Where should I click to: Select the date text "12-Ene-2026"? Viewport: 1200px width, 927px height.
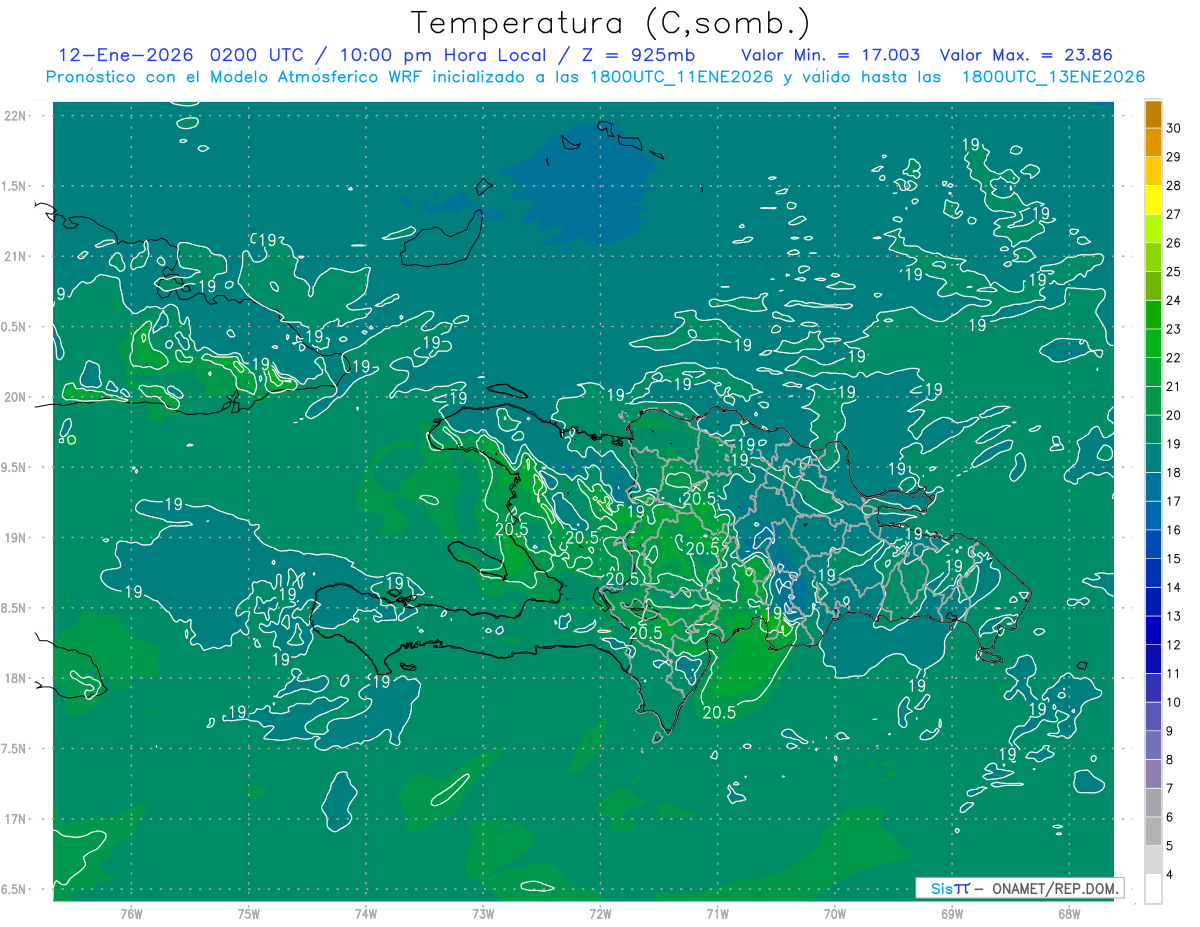pyautogui.click(x=126, y=55)
